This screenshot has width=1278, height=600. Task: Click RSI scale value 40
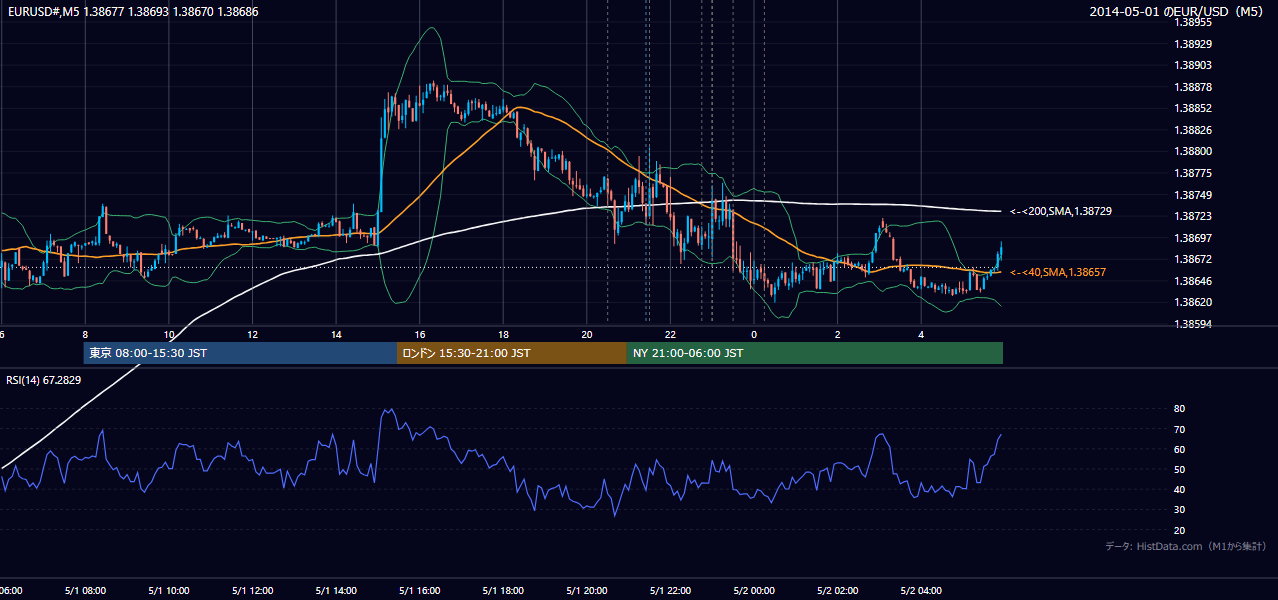[x=1179, y=489]
